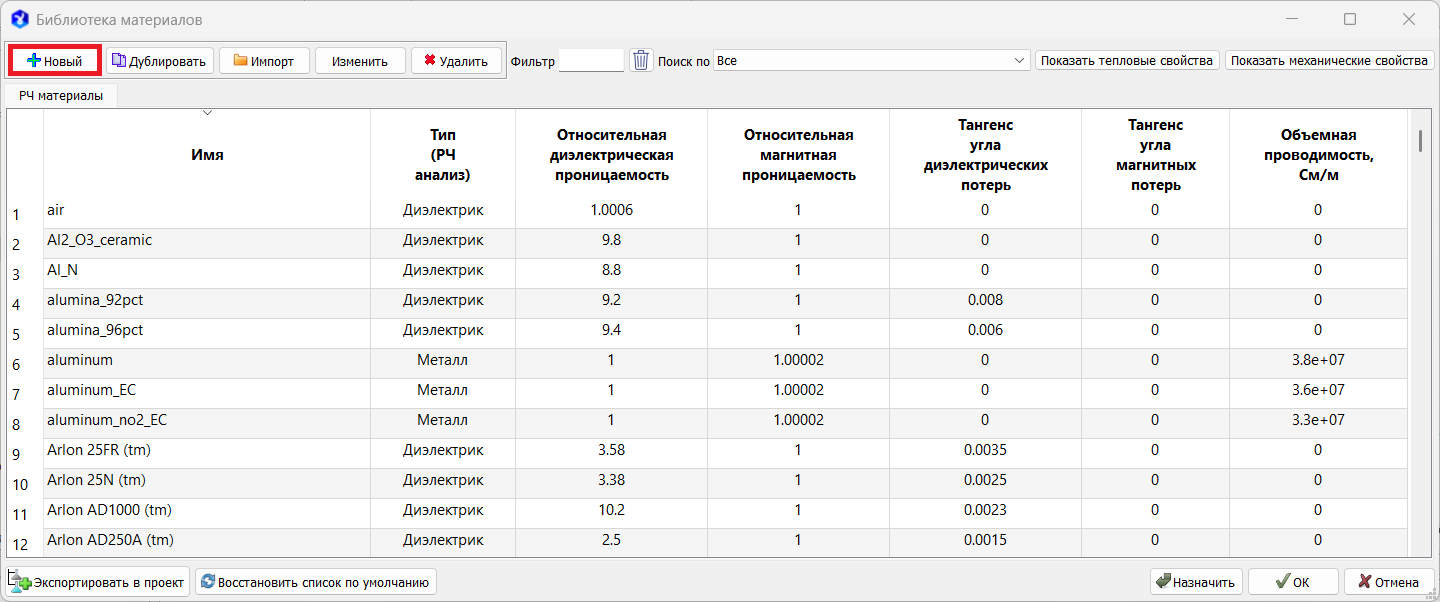Click Экспортировать в проект button

point(98,582)
